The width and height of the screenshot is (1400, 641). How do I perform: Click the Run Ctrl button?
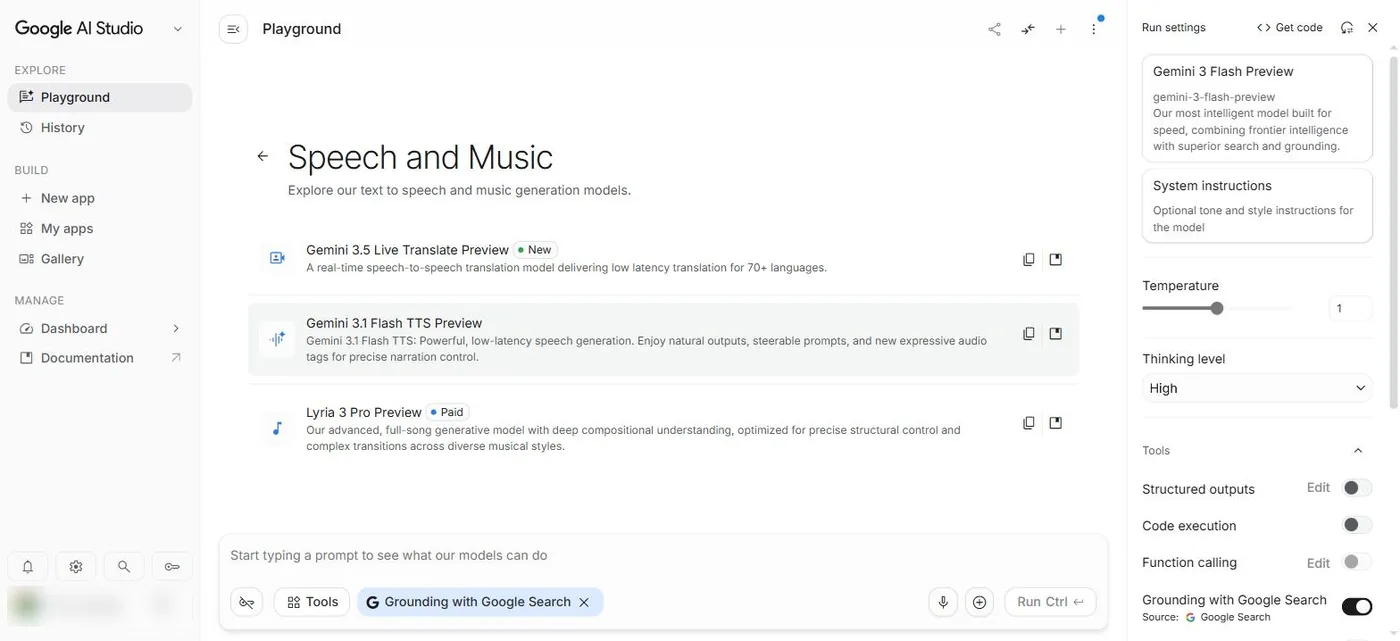(1050, 602)
